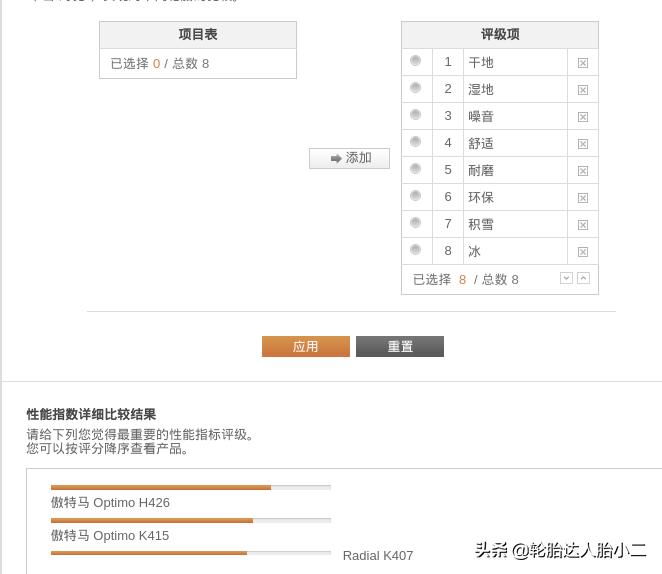Click the 舒适 rating item text
Viewport: 662px width, 574px height.
tap(480, 144)
